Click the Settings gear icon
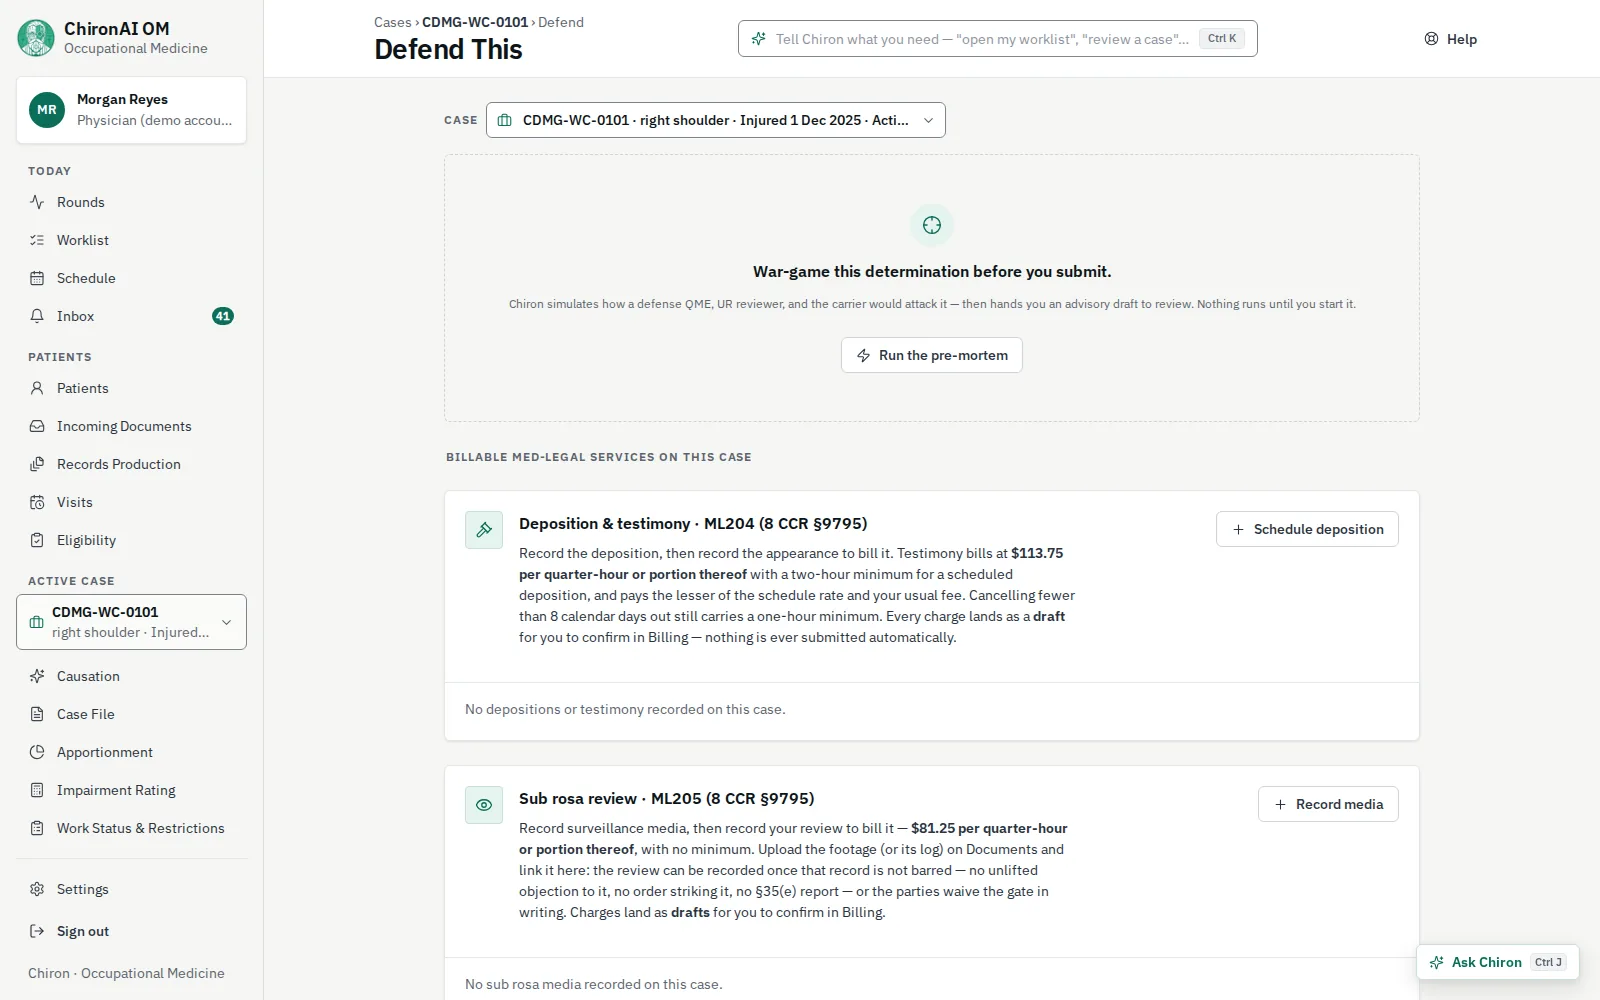 pyautogui.click(x=37, y=889)
